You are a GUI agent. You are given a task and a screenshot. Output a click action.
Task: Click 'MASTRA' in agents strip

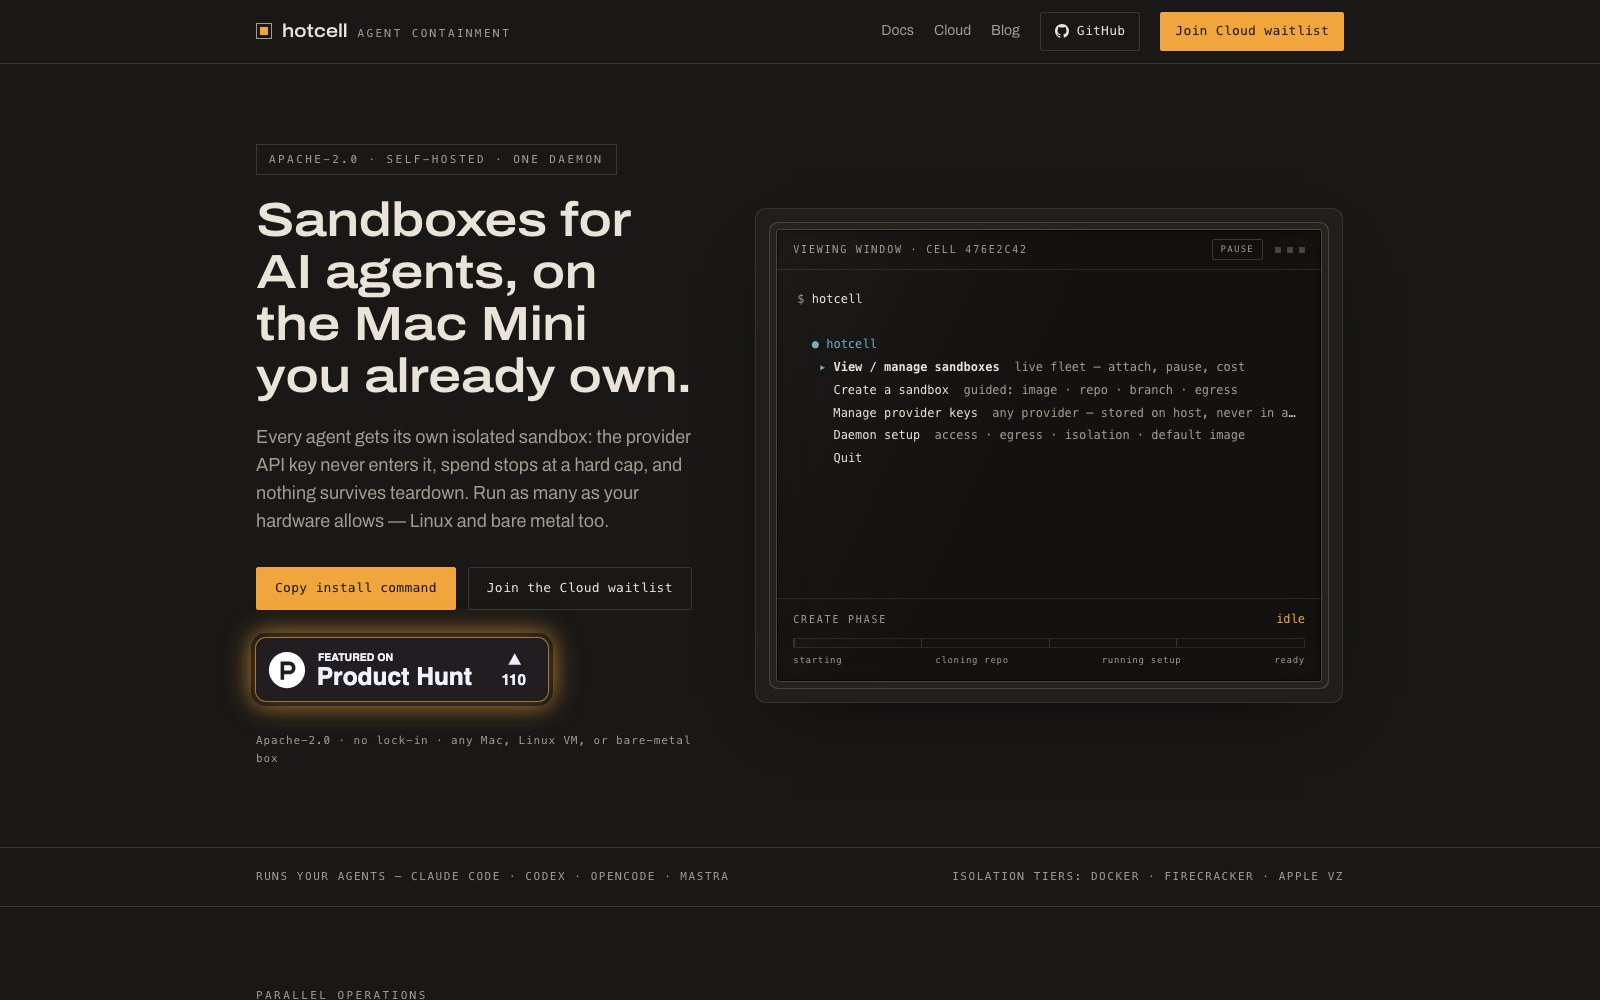(x=704, y=876)
